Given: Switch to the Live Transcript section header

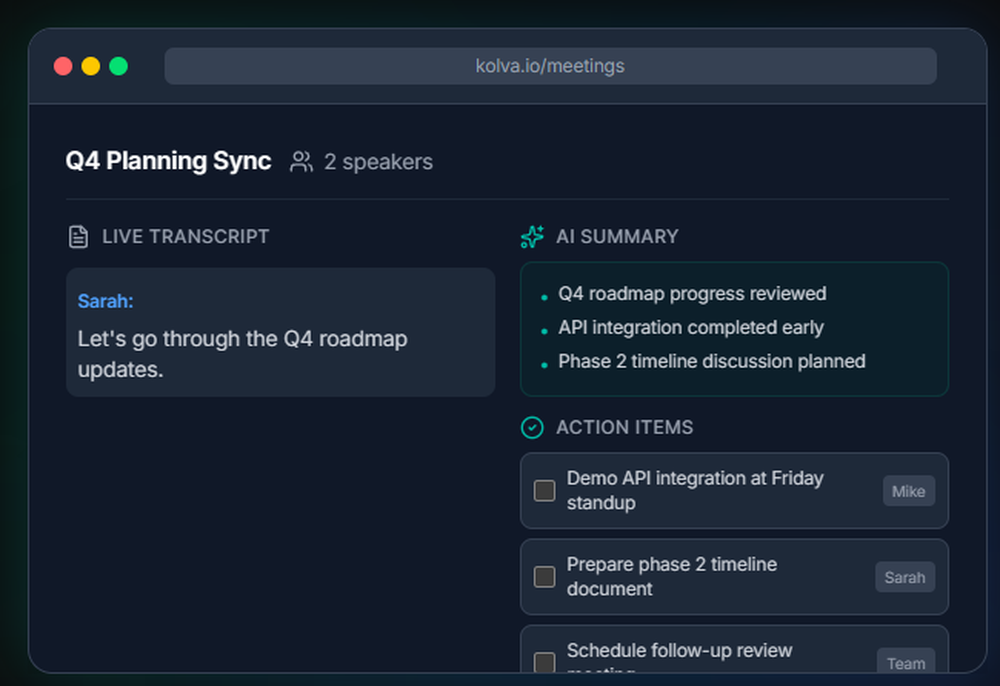Looking at the screenshot, I should (185, 236).
